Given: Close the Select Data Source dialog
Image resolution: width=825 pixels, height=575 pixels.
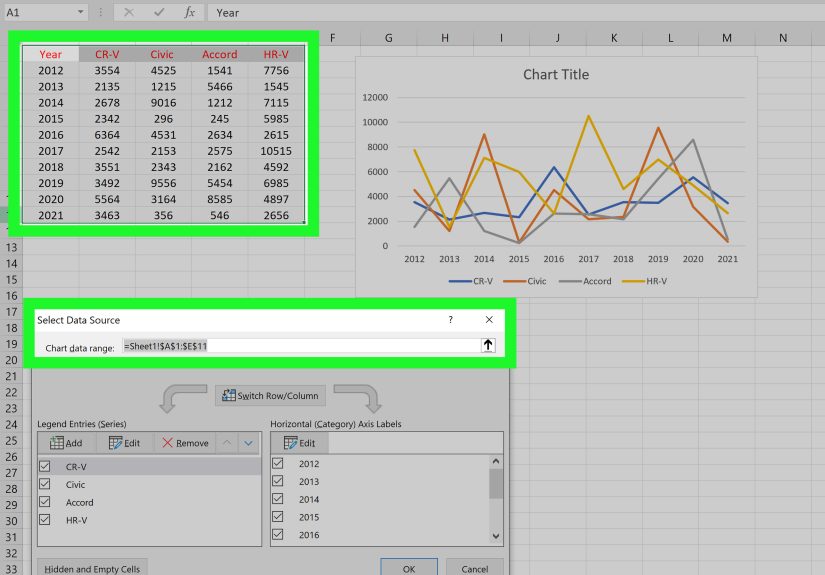Looking at the screenshot, I should pos(489,319).
